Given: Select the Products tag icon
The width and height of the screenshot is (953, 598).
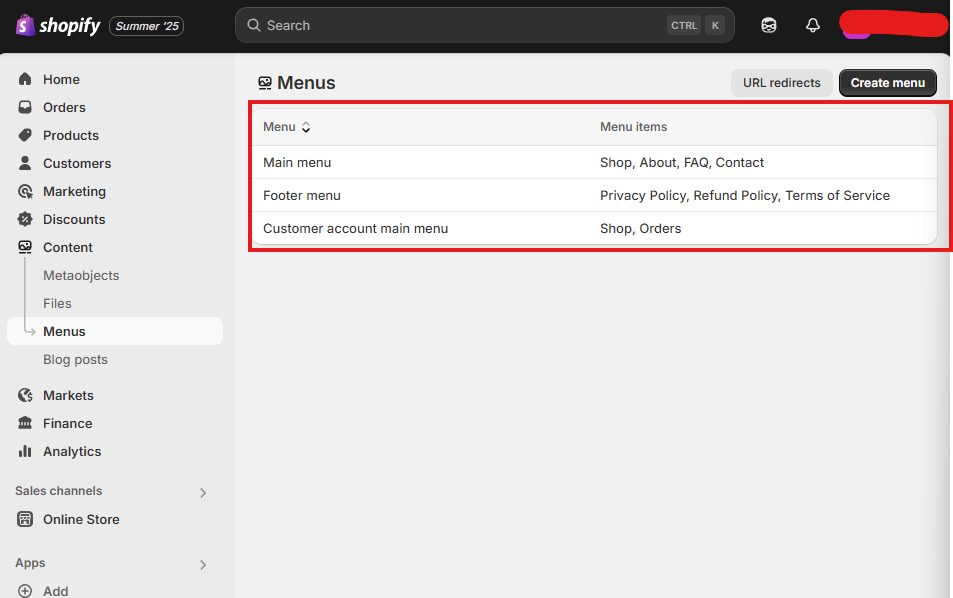Looking at the screenshot, I should [x=25, y=135].
